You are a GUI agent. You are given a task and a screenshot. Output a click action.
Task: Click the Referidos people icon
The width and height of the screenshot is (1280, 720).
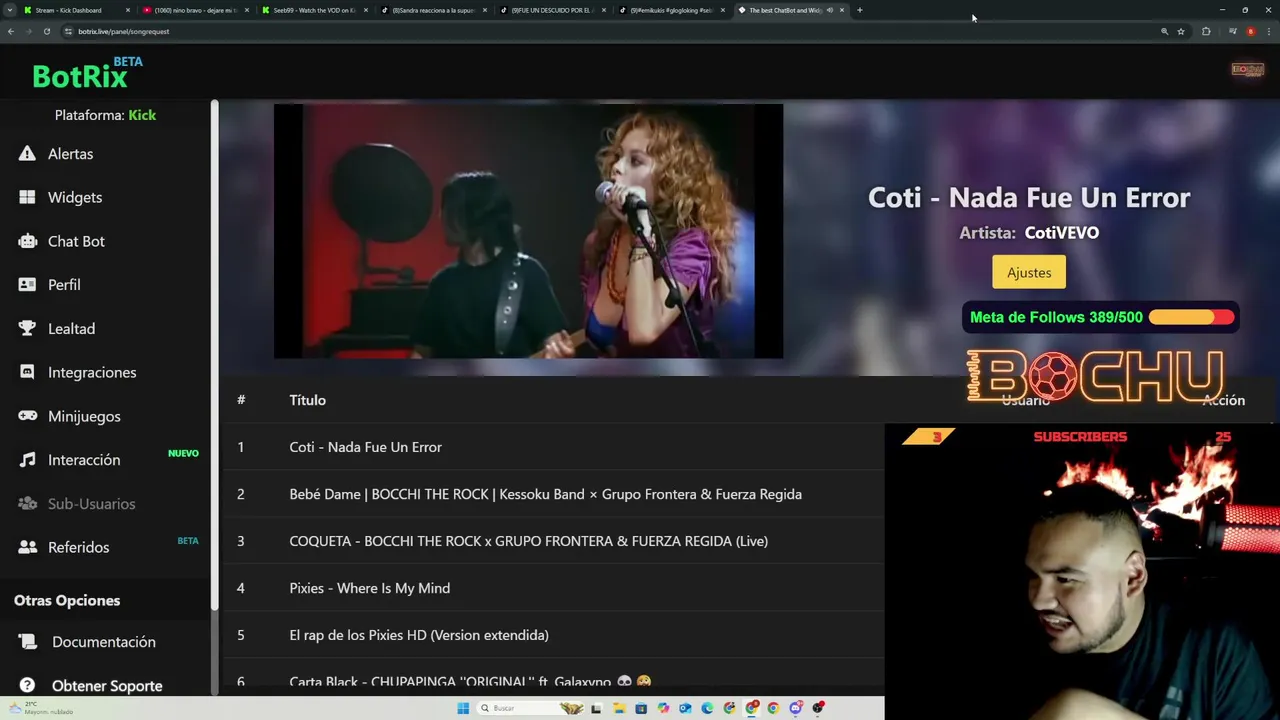[27, 547]
